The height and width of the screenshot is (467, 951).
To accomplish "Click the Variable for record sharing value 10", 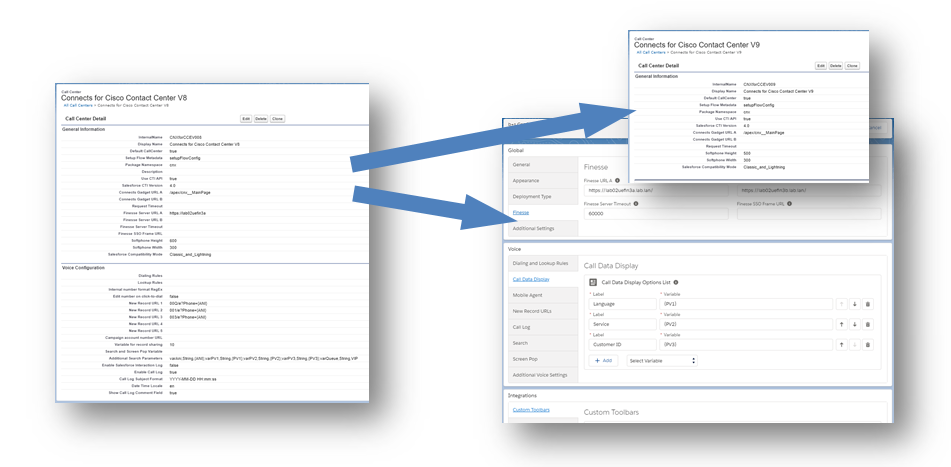I will (x=172, y=344).
